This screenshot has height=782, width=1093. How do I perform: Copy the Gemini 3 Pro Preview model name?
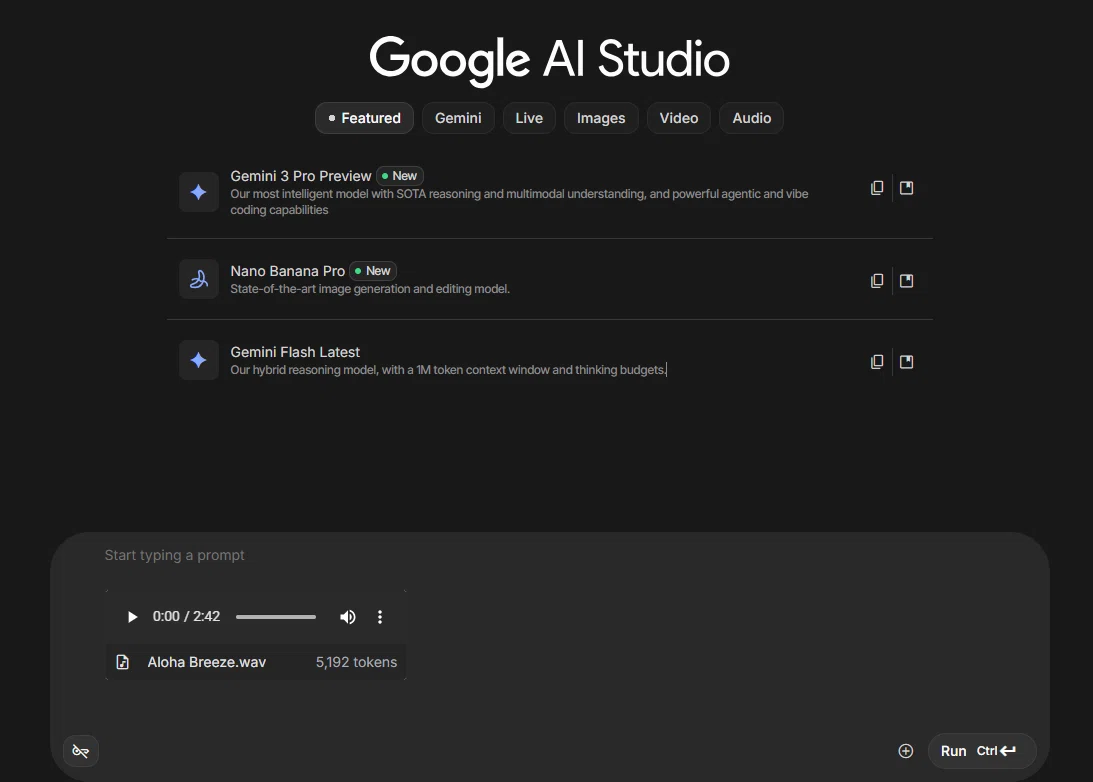pyautogui.click(x=877, y=187)
